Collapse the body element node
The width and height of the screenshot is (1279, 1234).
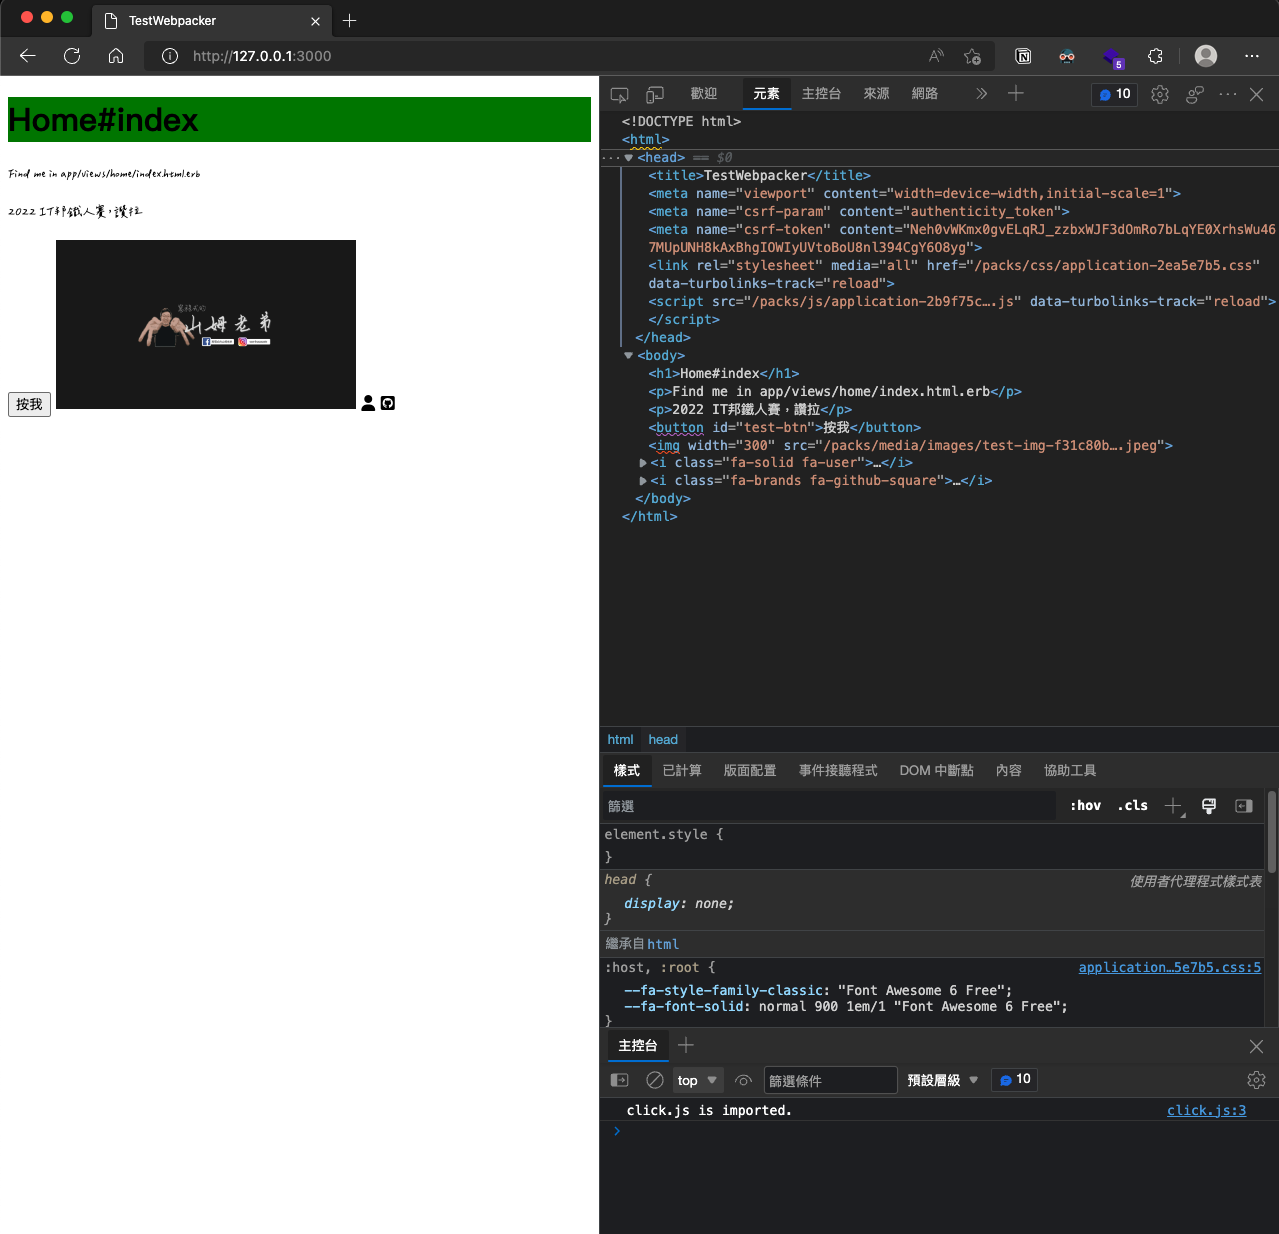629,356
